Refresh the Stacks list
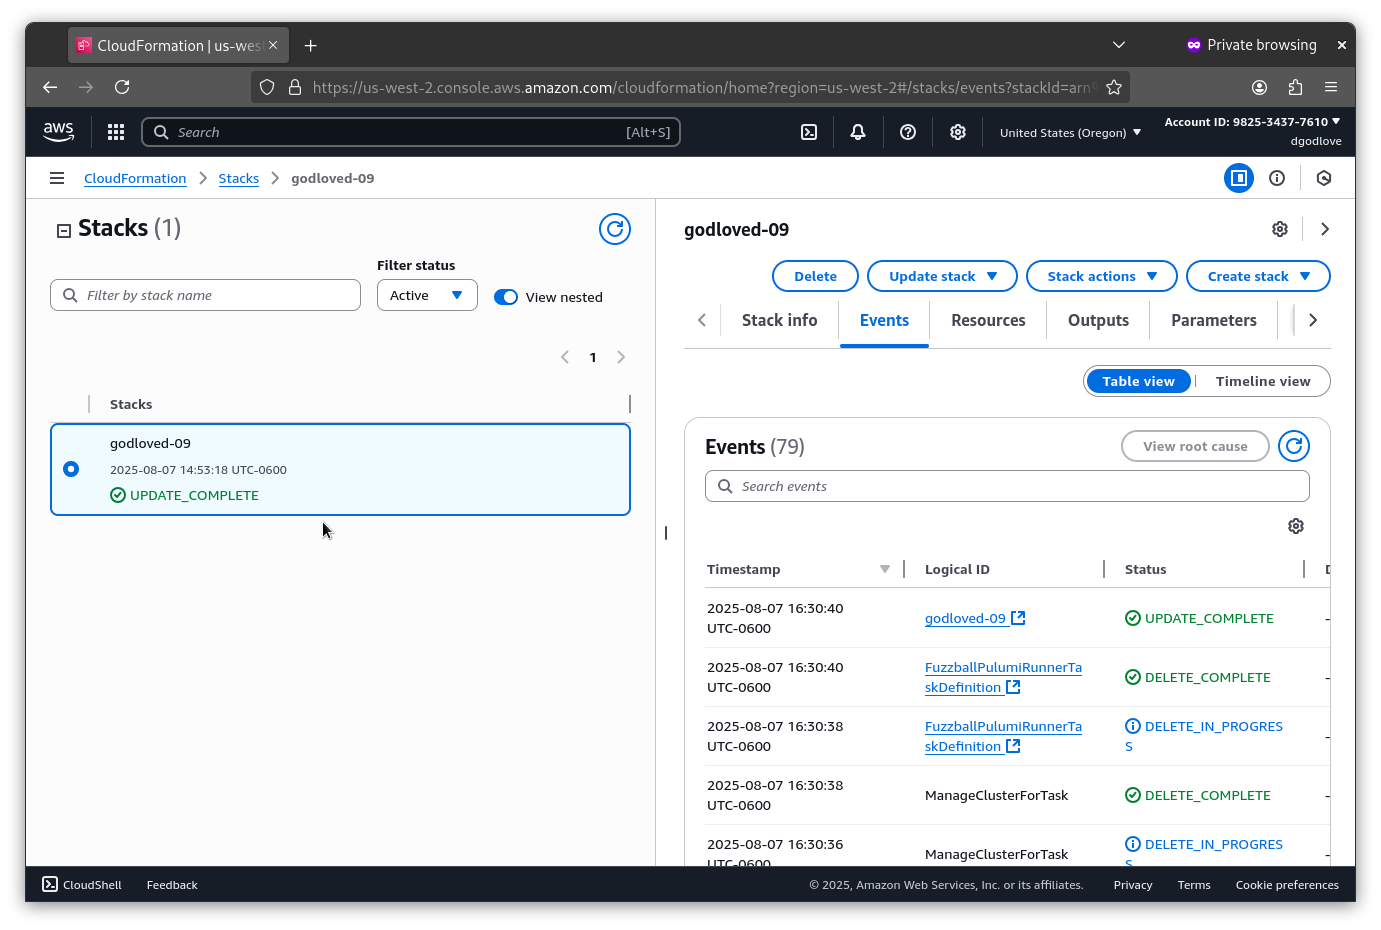This screenshot has height=930, width=1381. (x=614, y=229)
